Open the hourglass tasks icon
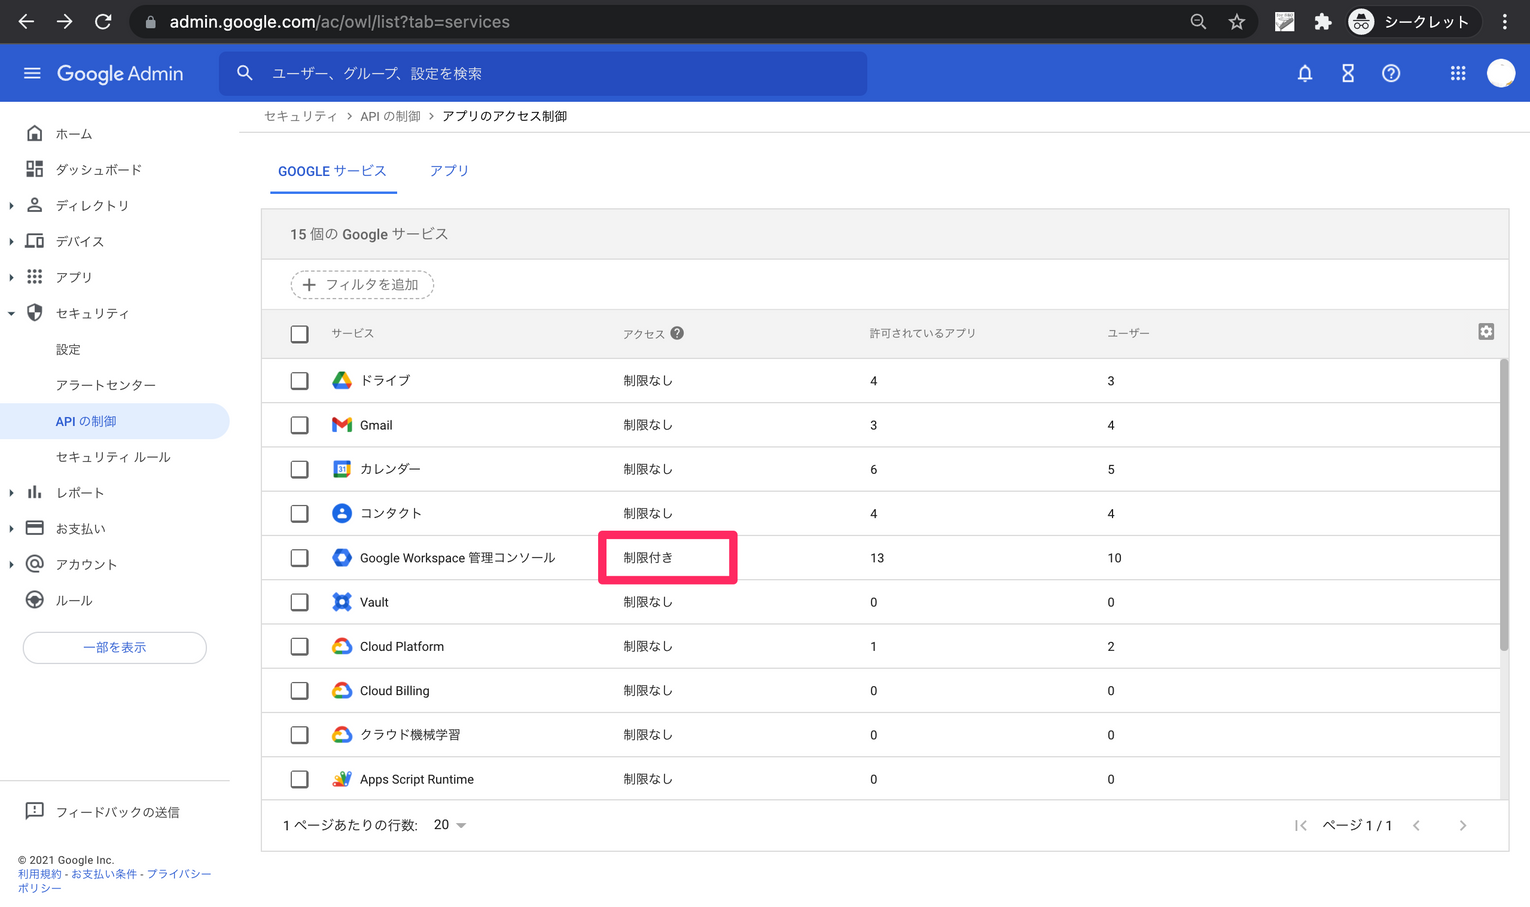1530x907 pixels. (x=1348, y=73)
